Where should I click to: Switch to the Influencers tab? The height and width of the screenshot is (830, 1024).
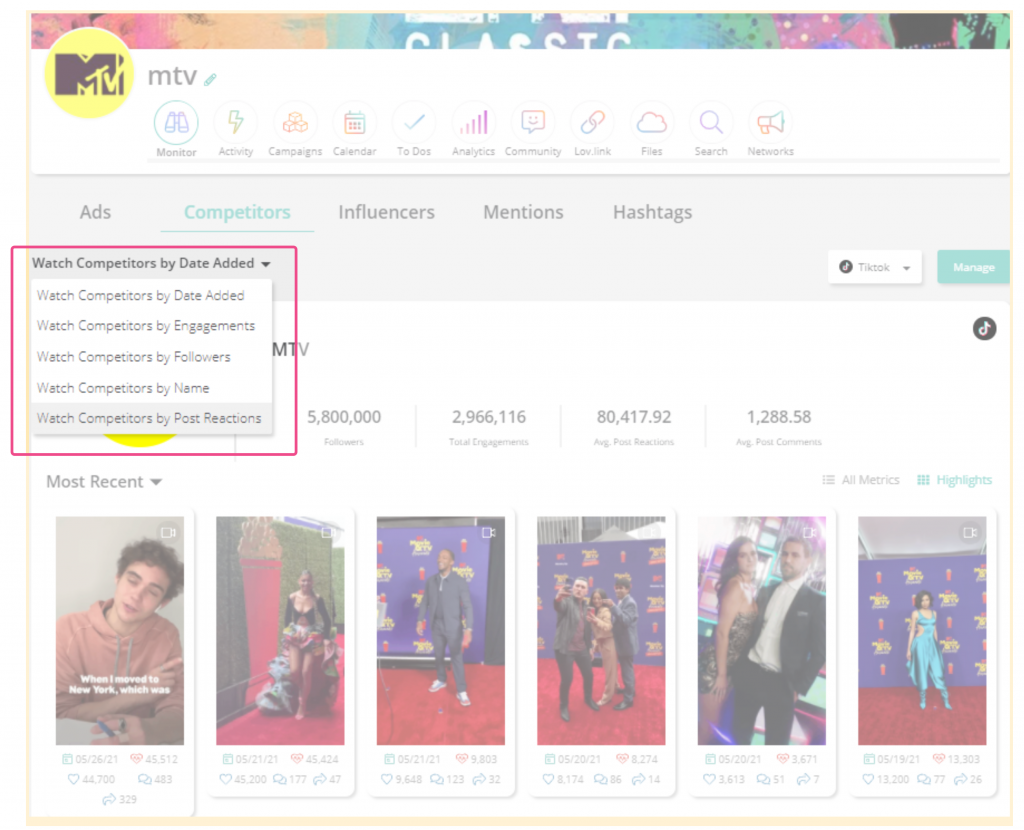point(387,212)
